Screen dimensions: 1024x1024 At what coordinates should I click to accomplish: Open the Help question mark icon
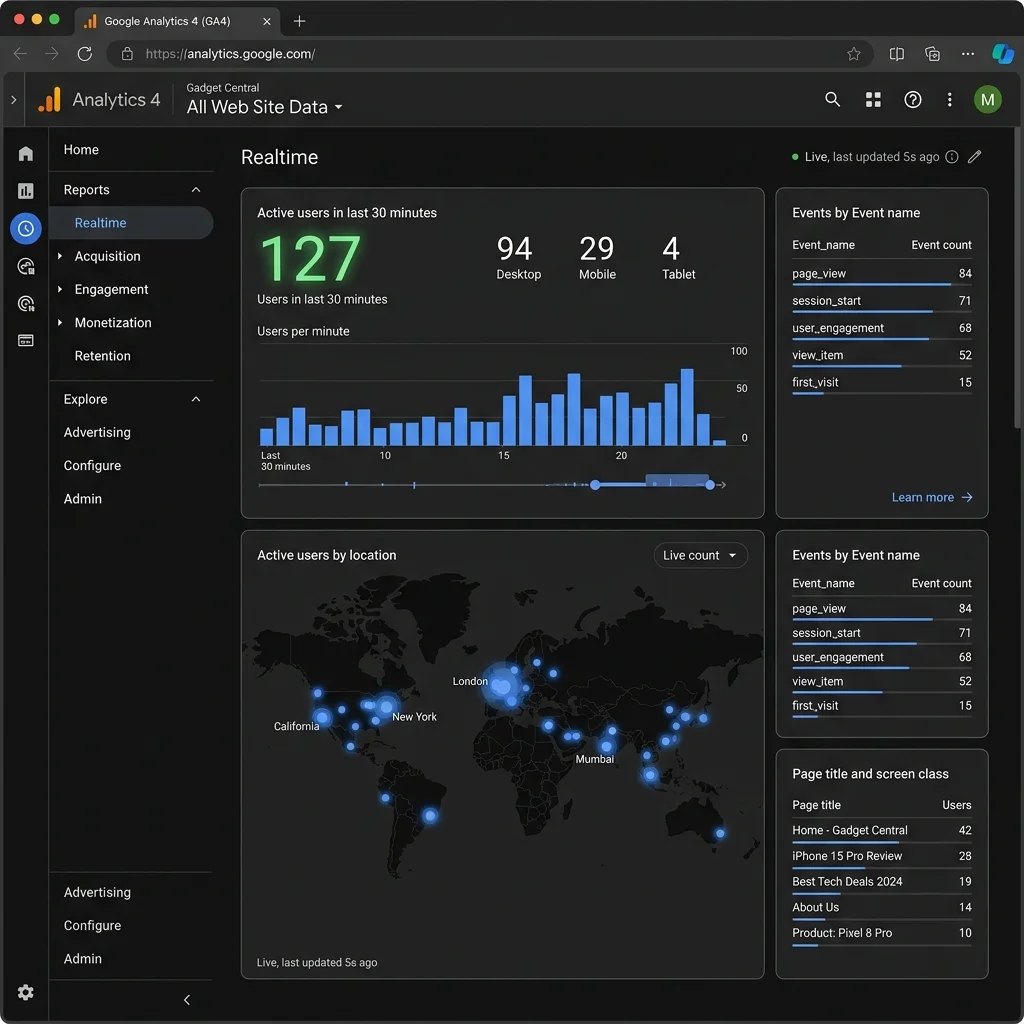click(912, 99)
